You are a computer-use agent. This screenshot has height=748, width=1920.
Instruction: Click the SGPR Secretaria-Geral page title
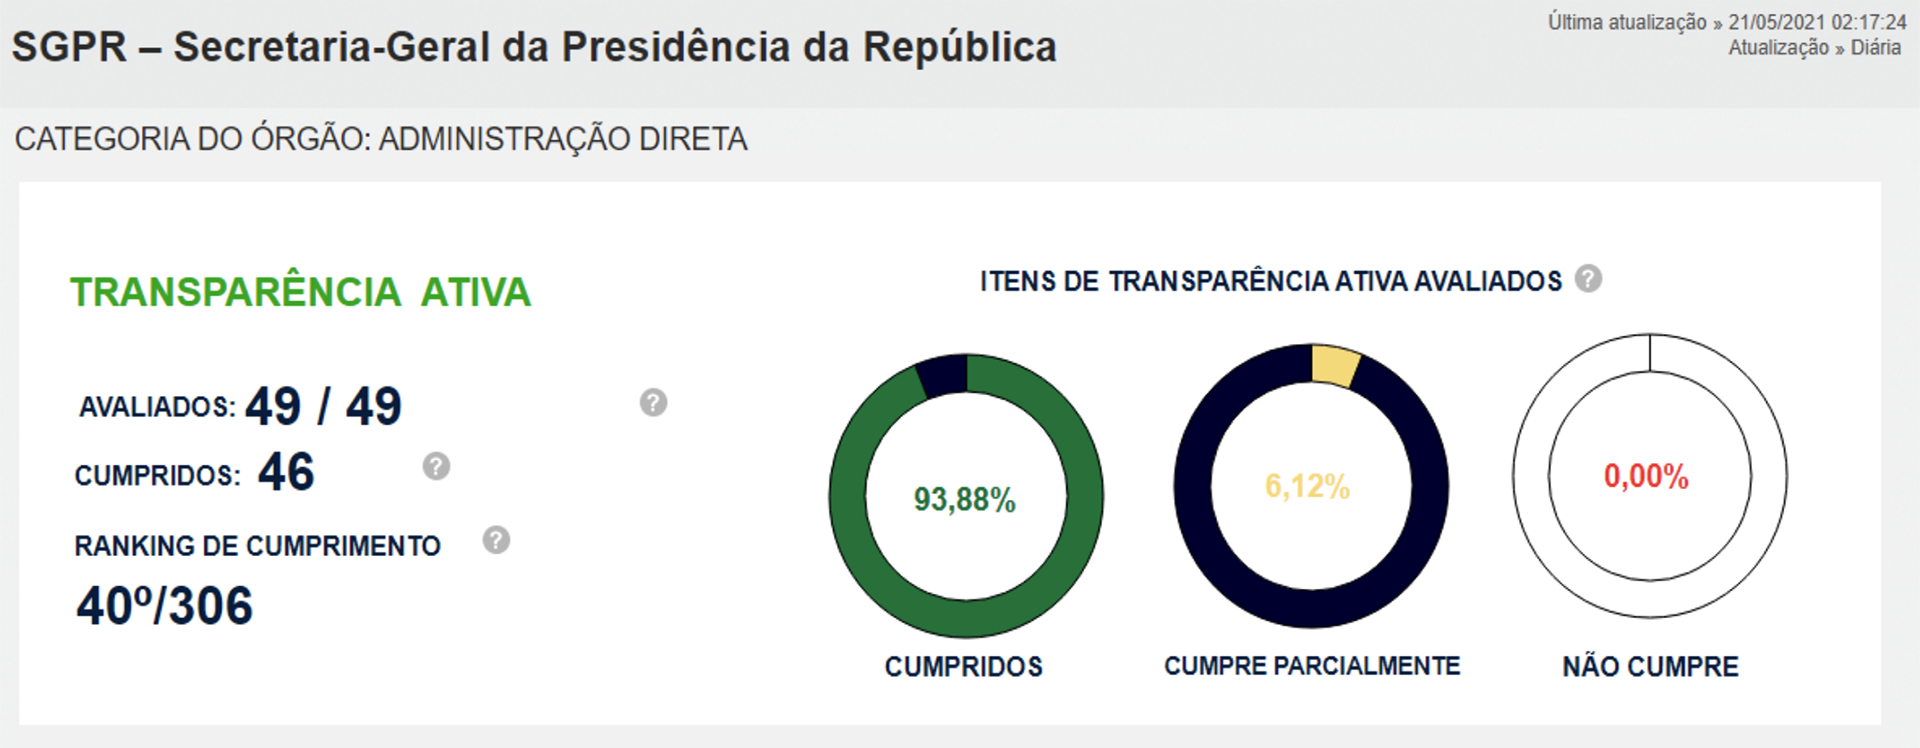point(534,47)
